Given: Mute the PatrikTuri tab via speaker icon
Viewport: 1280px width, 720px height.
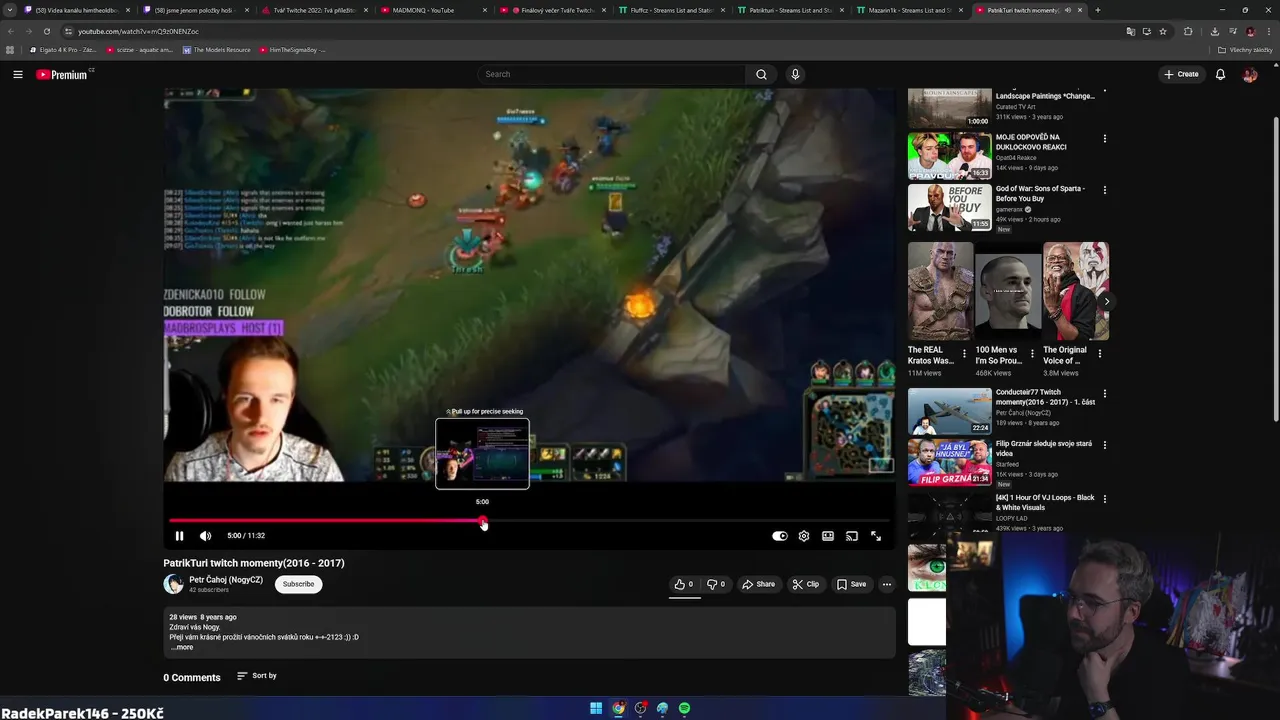Looking at the screenshot, I should [x=1067, y=10].
